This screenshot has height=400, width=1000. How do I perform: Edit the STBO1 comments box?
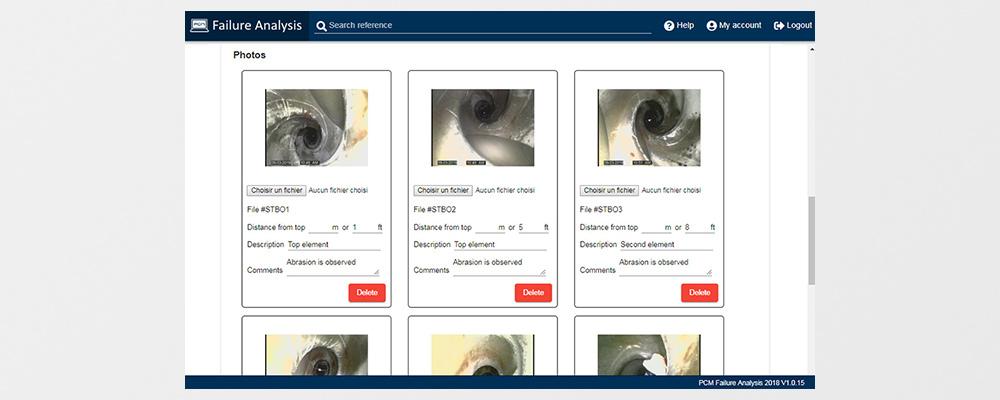(333, 266)
